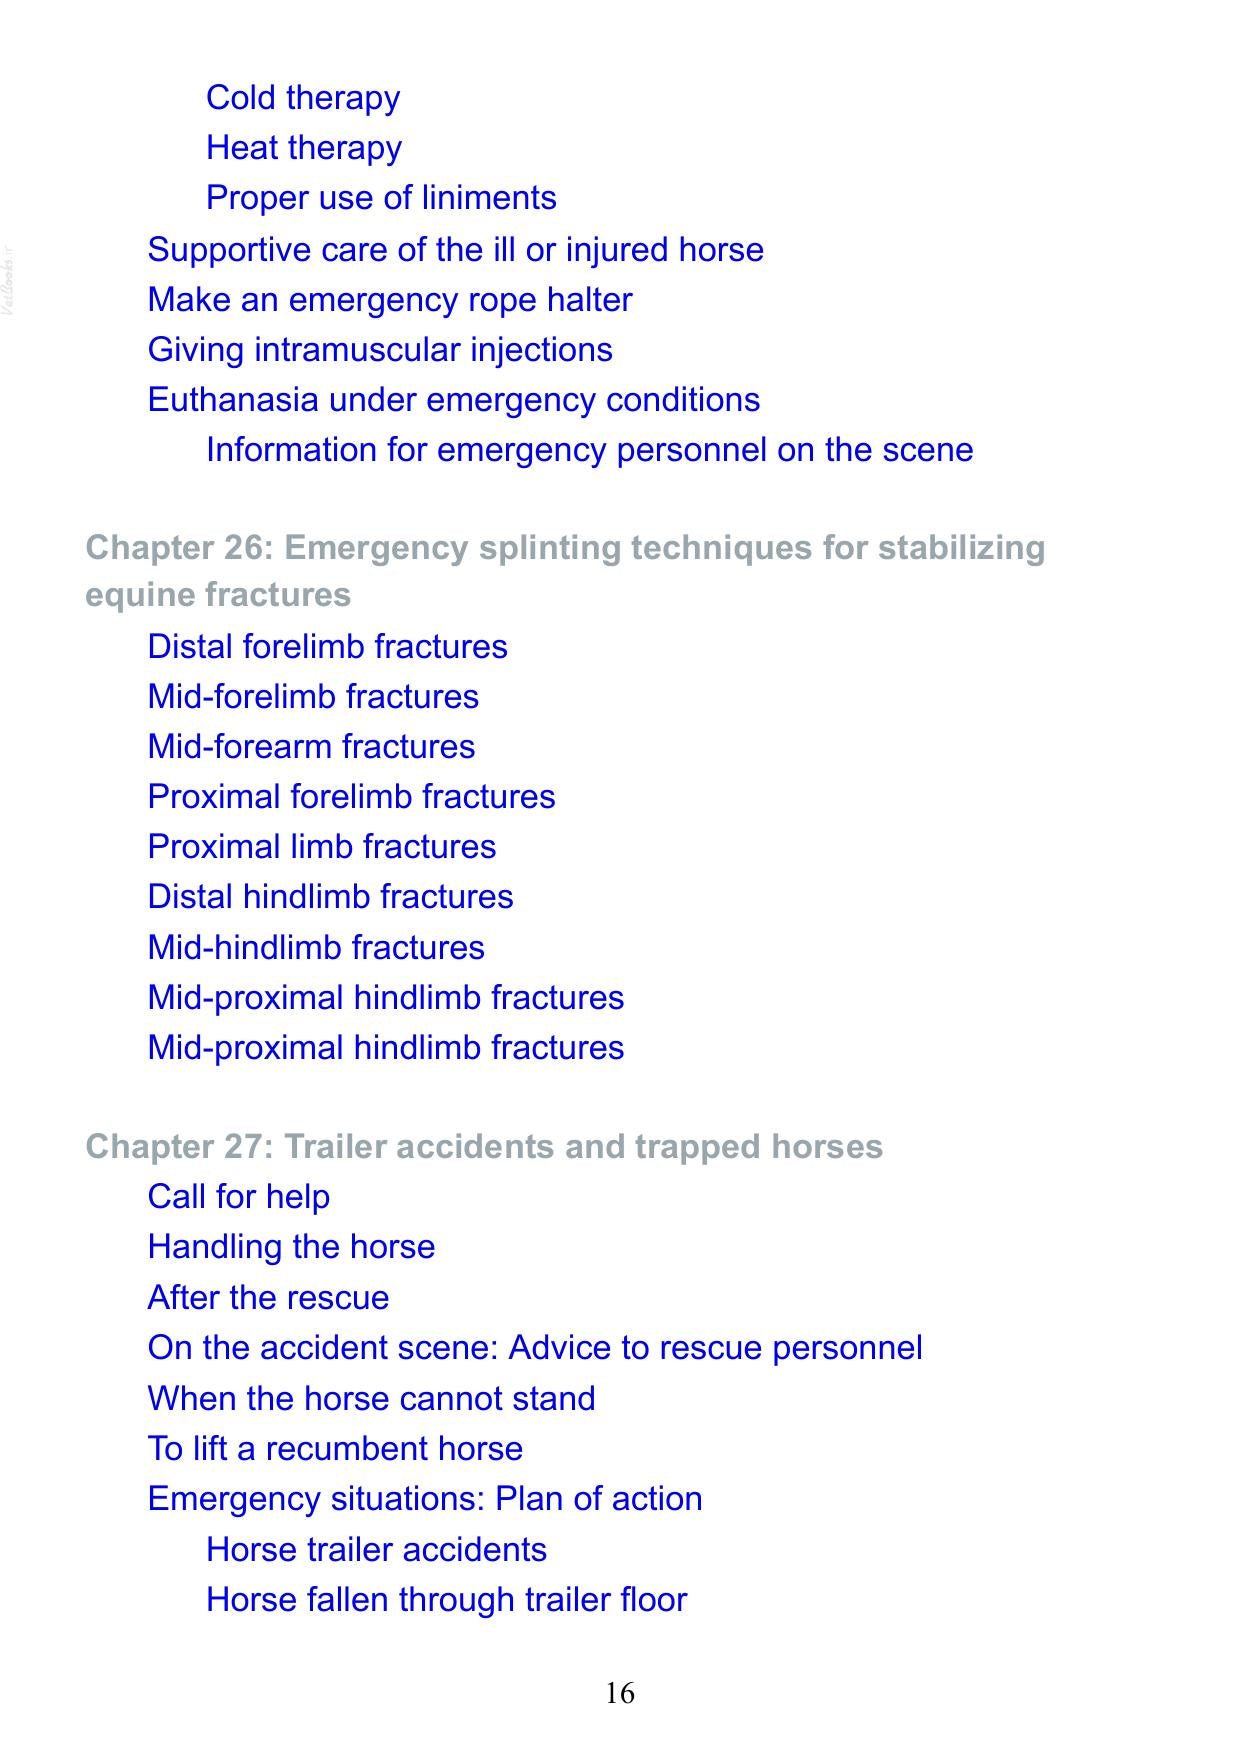Go to To lift a recumbent horse
The image size is (1240, 1754).
pos(335,1449)
